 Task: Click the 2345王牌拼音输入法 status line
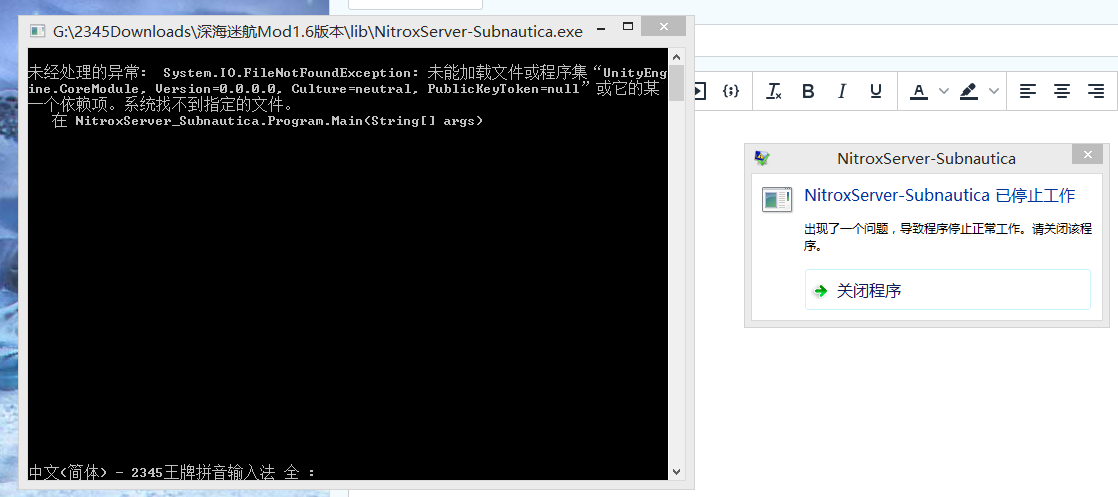pyautogui.click(x=171, y=472)
